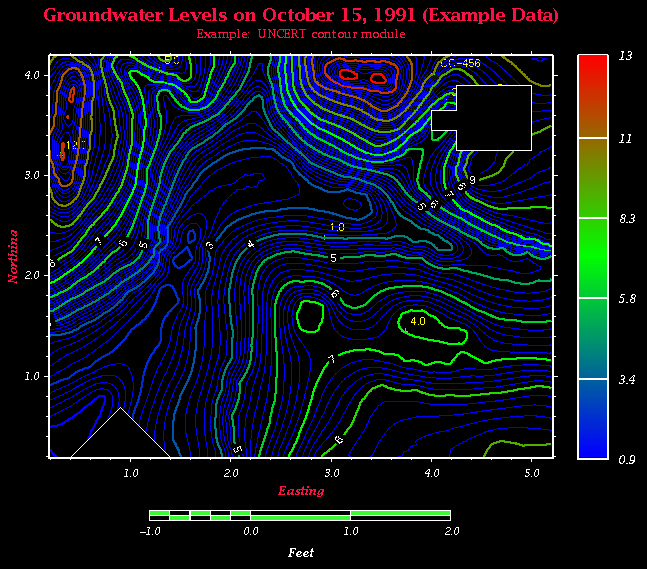
Task: Click the '0.9' legend minimum value
Action: click(x=625, y=459)
